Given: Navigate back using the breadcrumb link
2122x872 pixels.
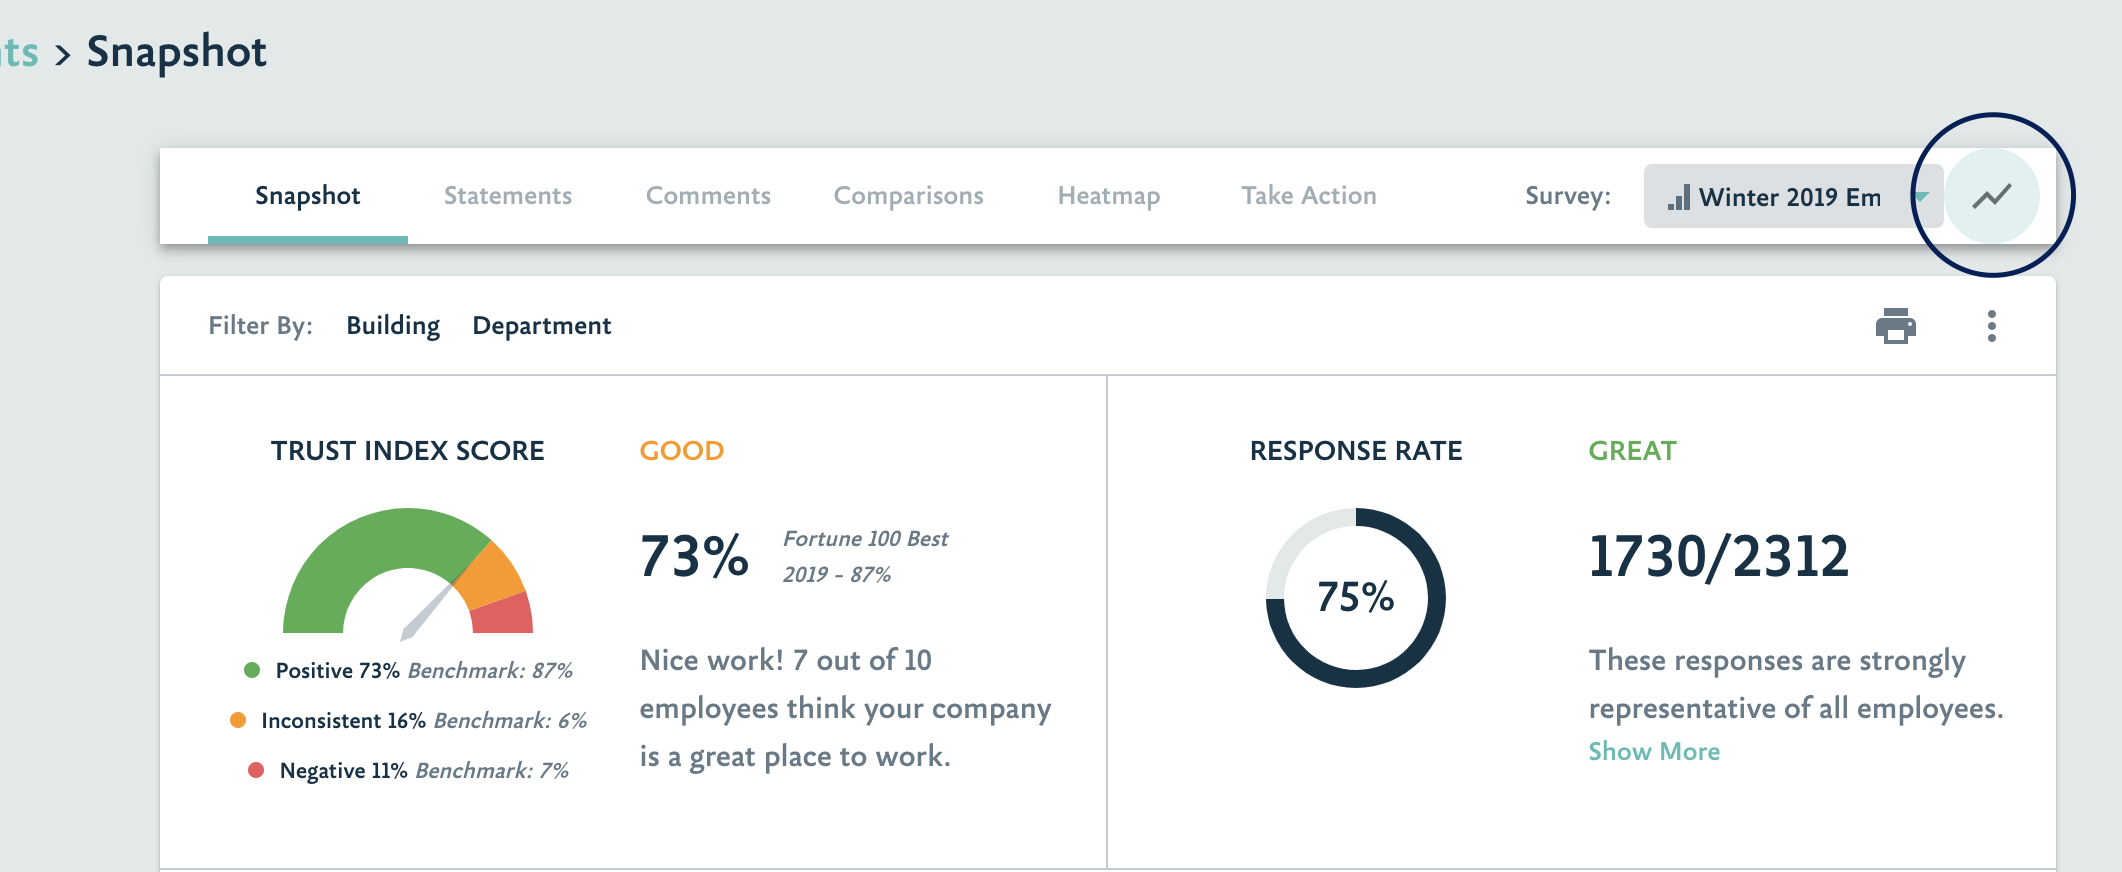Looking at the screenshot, I should [18, 50].
